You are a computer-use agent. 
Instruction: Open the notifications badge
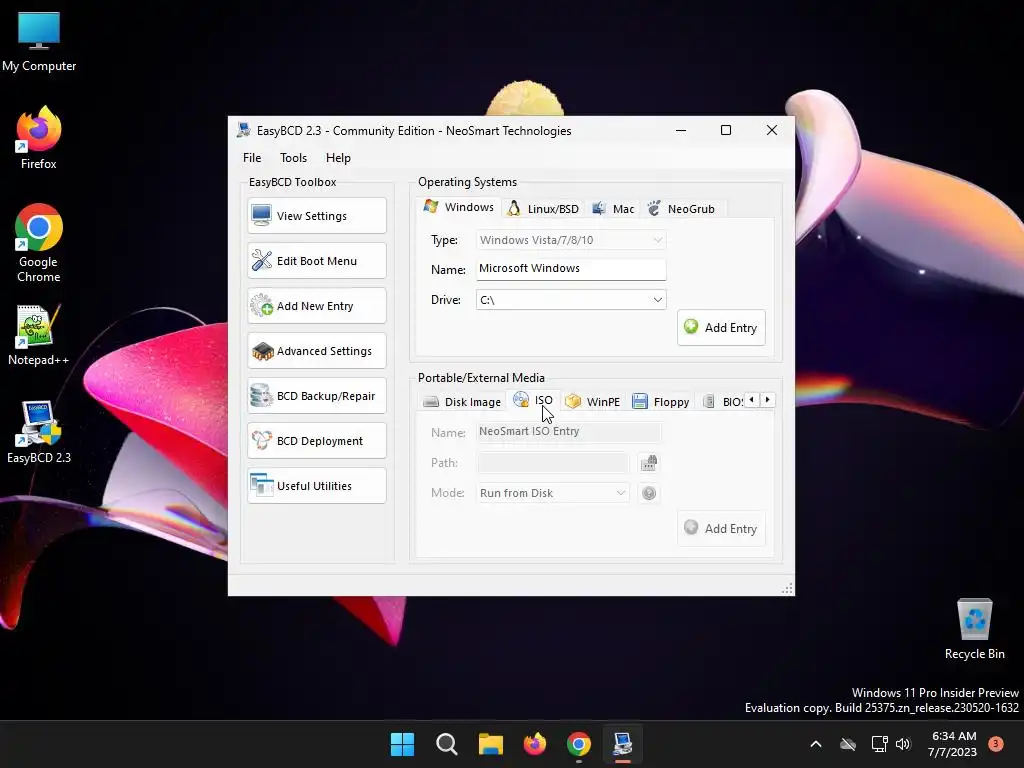tap(995, 743)
